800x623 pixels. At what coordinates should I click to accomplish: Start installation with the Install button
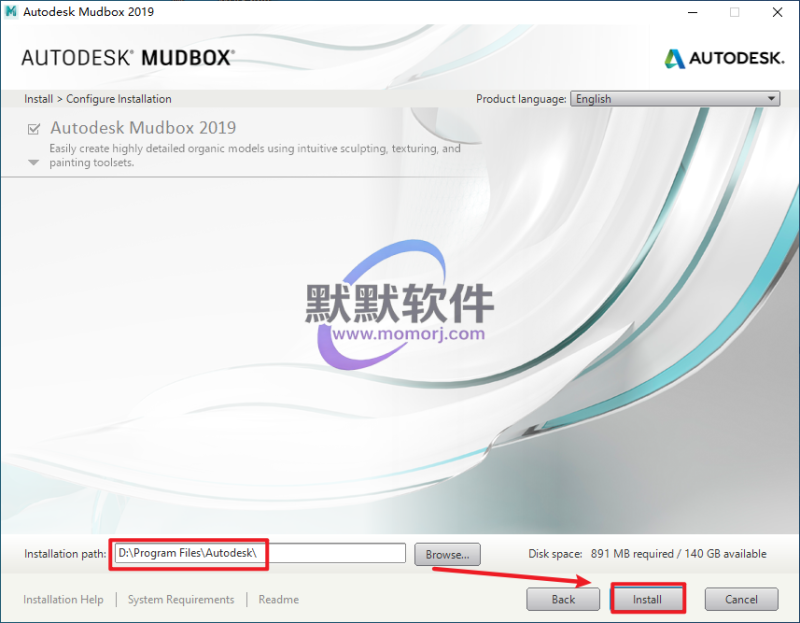tap(647, 599)
